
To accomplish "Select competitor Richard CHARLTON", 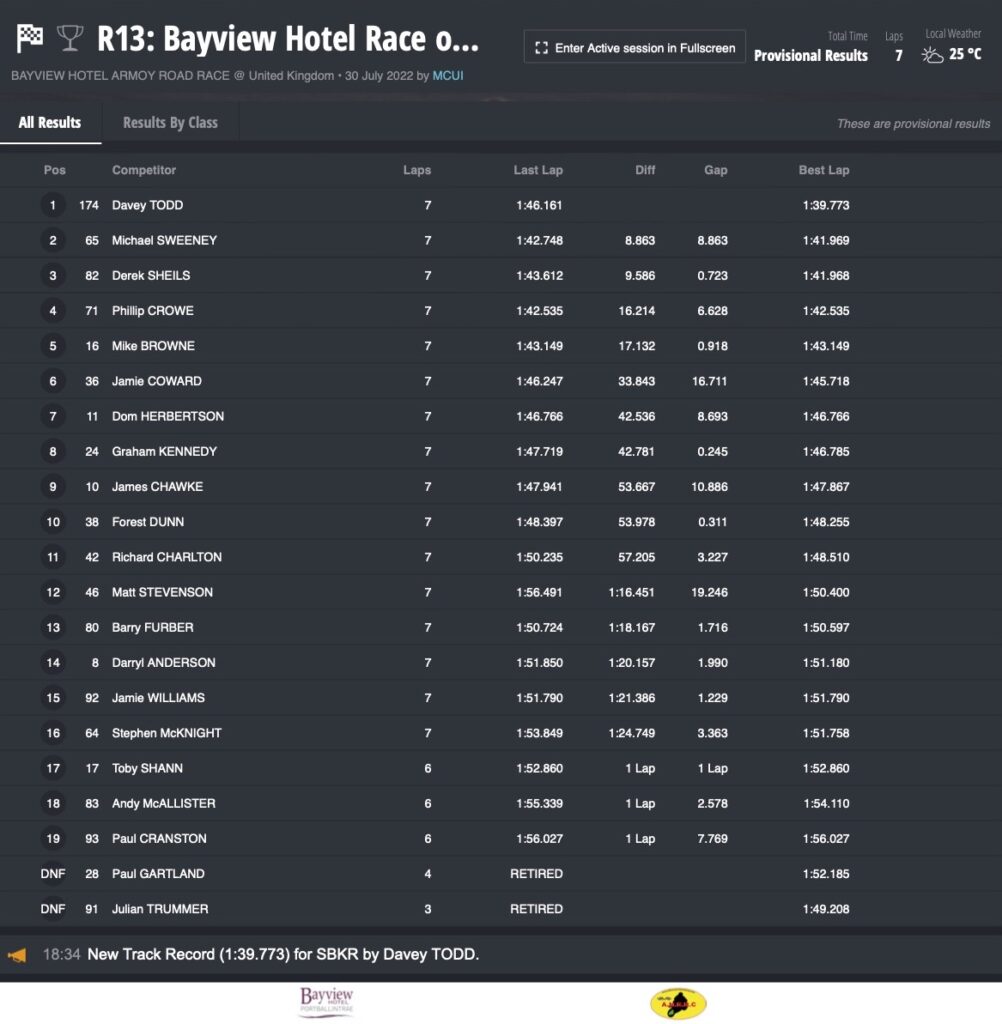I will coord(167,558).
